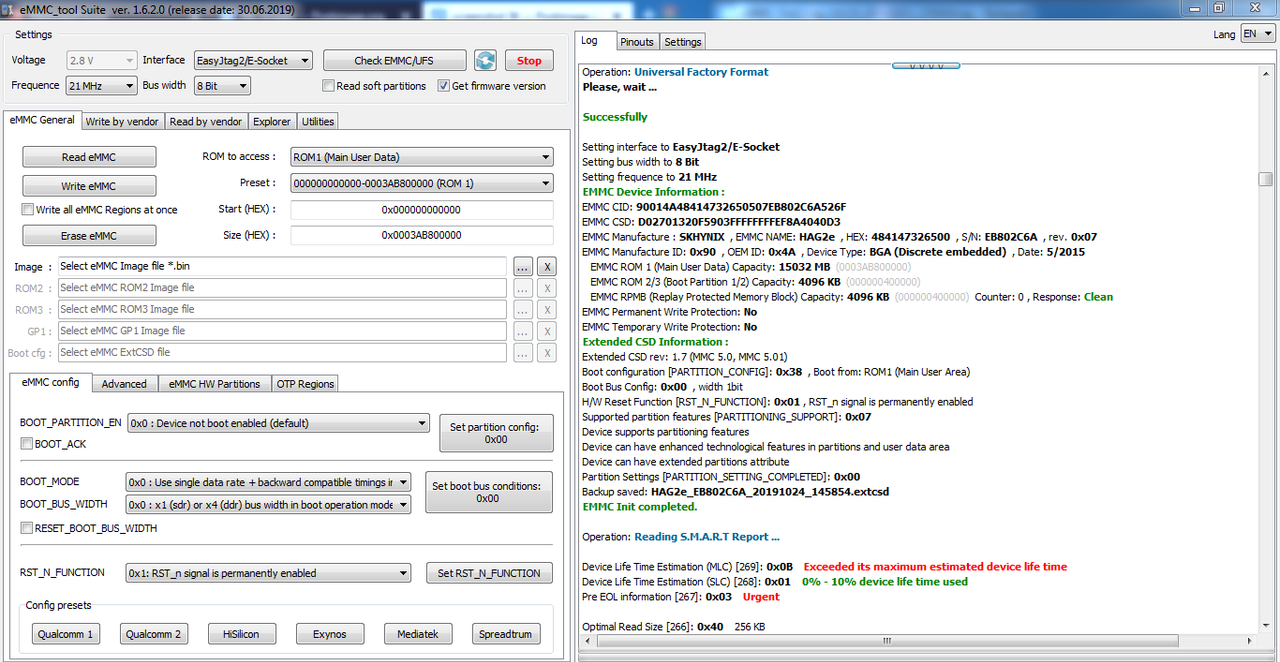Click Set boot bus conditions button

(x=487, y=492)
